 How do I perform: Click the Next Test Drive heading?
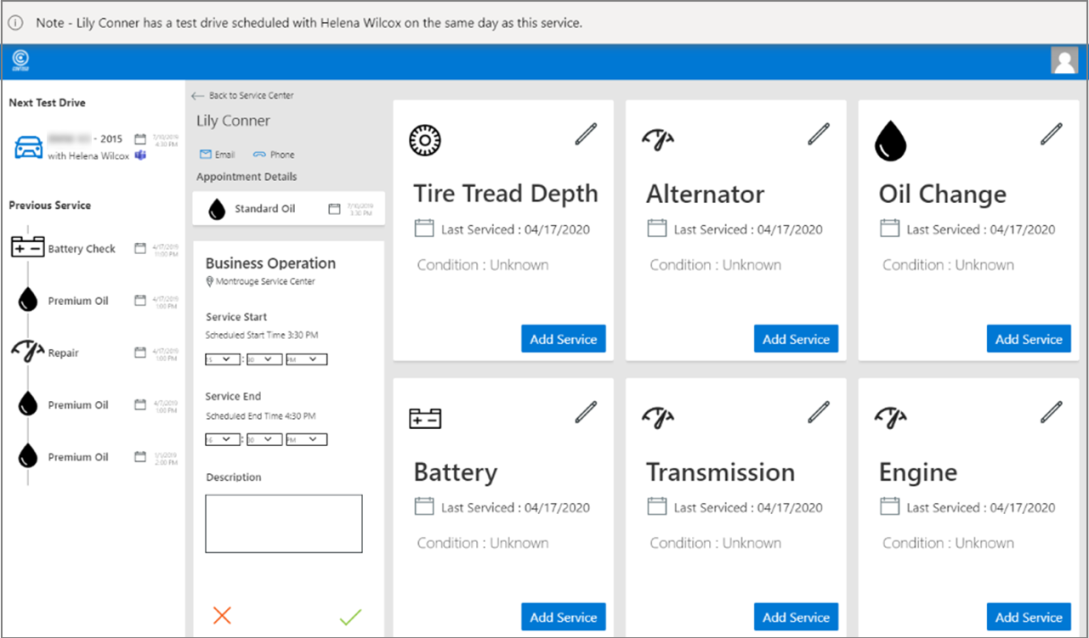coord(47,103)
